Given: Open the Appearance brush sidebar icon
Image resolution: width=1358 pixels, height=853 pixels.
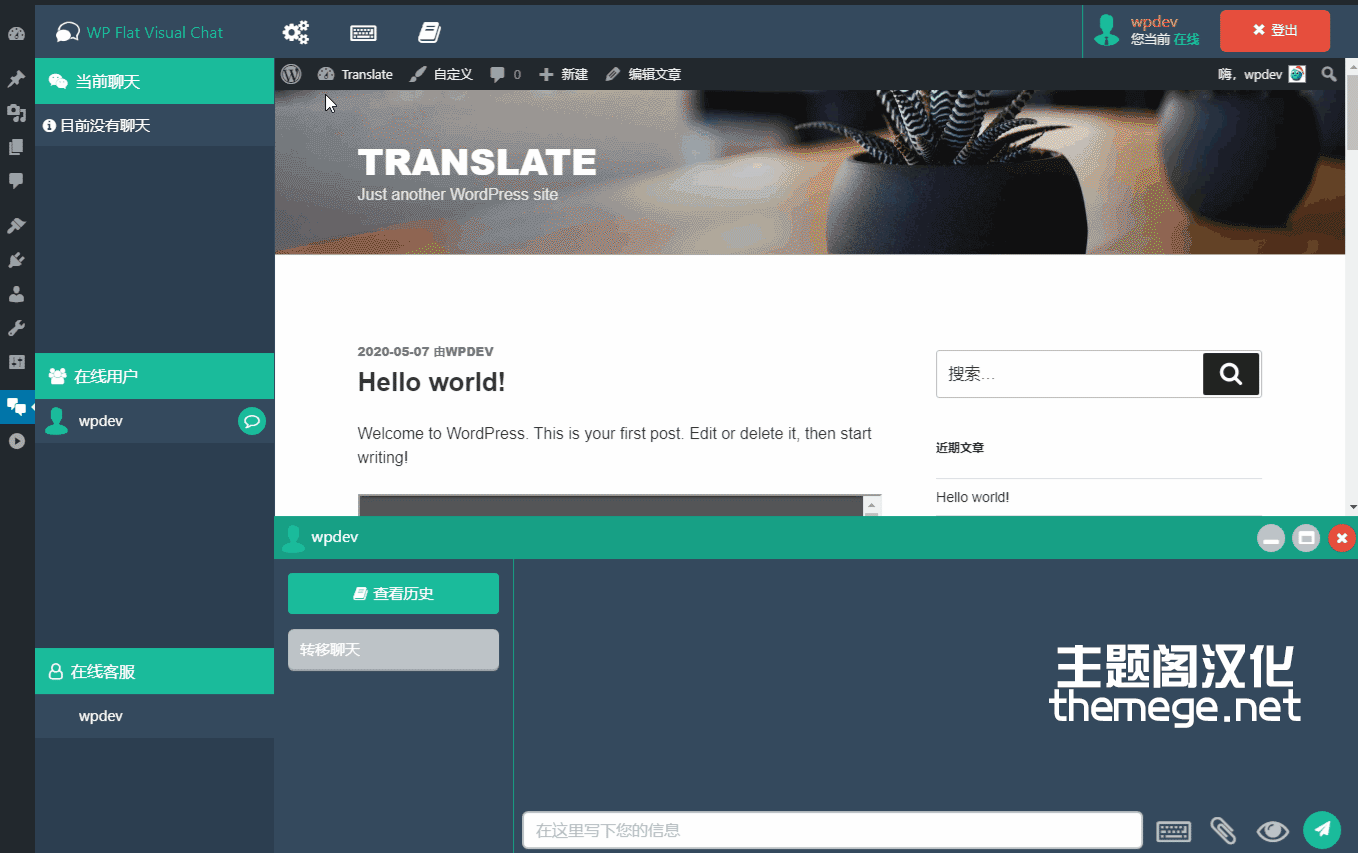Looking at the screenshot, I should 16,227.
